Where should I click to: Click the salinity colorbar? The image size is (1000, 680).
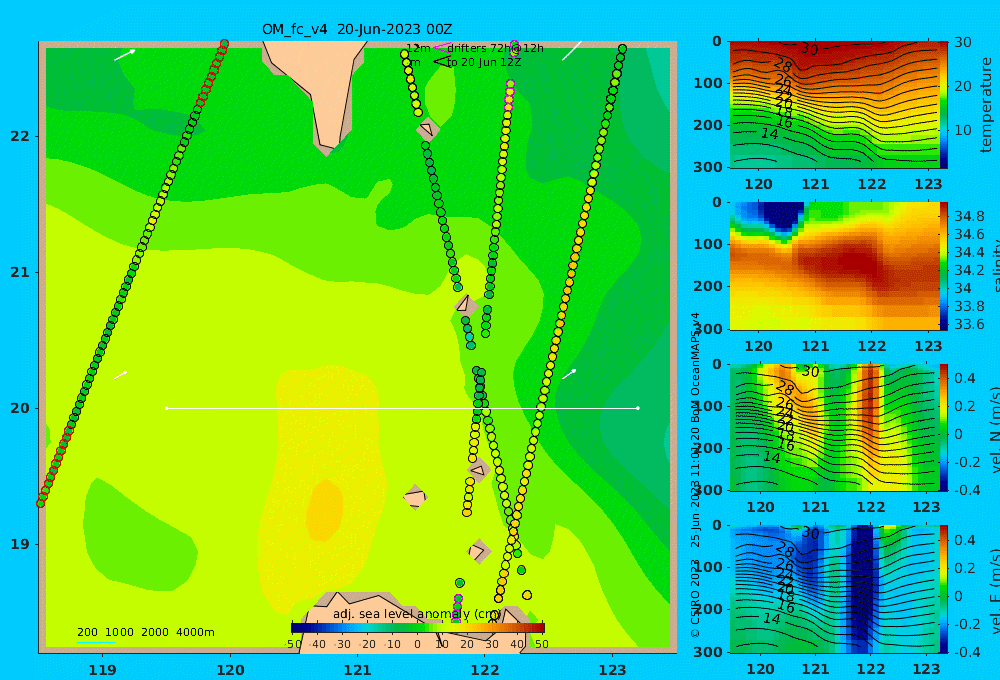944,266
